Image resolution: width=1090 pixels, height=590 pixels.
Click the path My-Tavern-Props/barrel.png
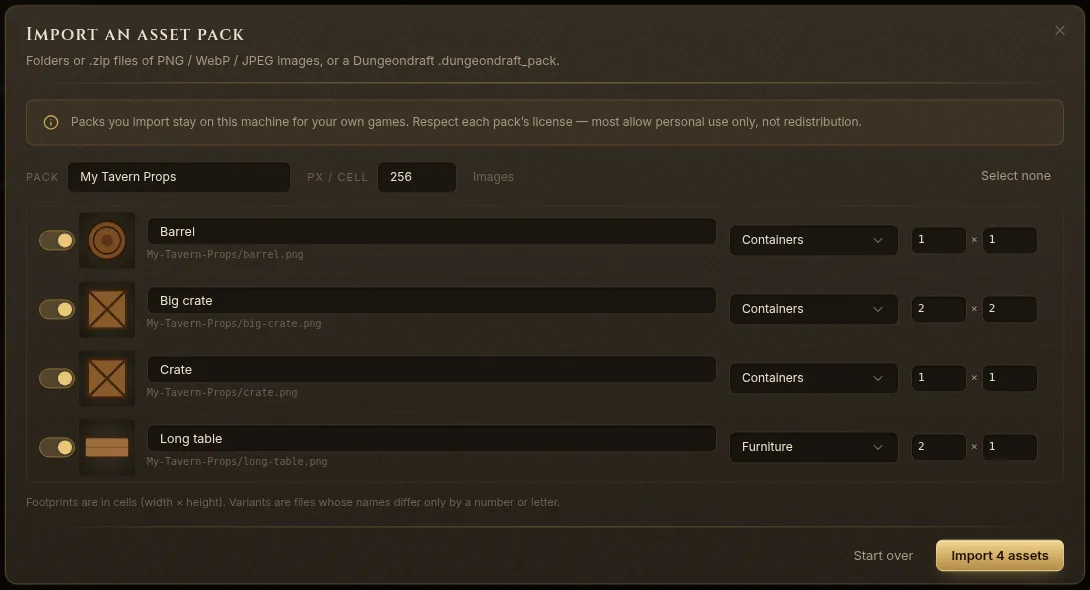(x=225, y=254)
